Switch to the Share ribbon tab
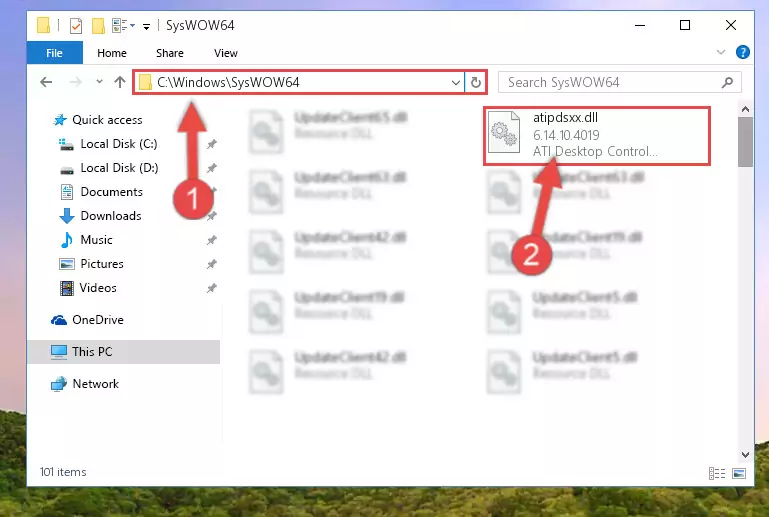 coord(170,53)
